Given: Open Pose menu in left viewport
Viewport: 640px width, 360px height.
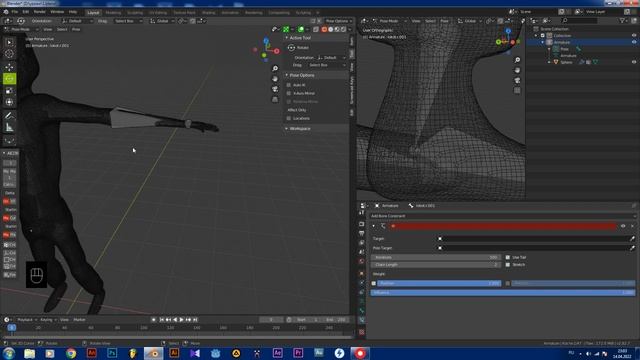Looking at the screenshot, I should pyautogui.click(x=76, y=29).
